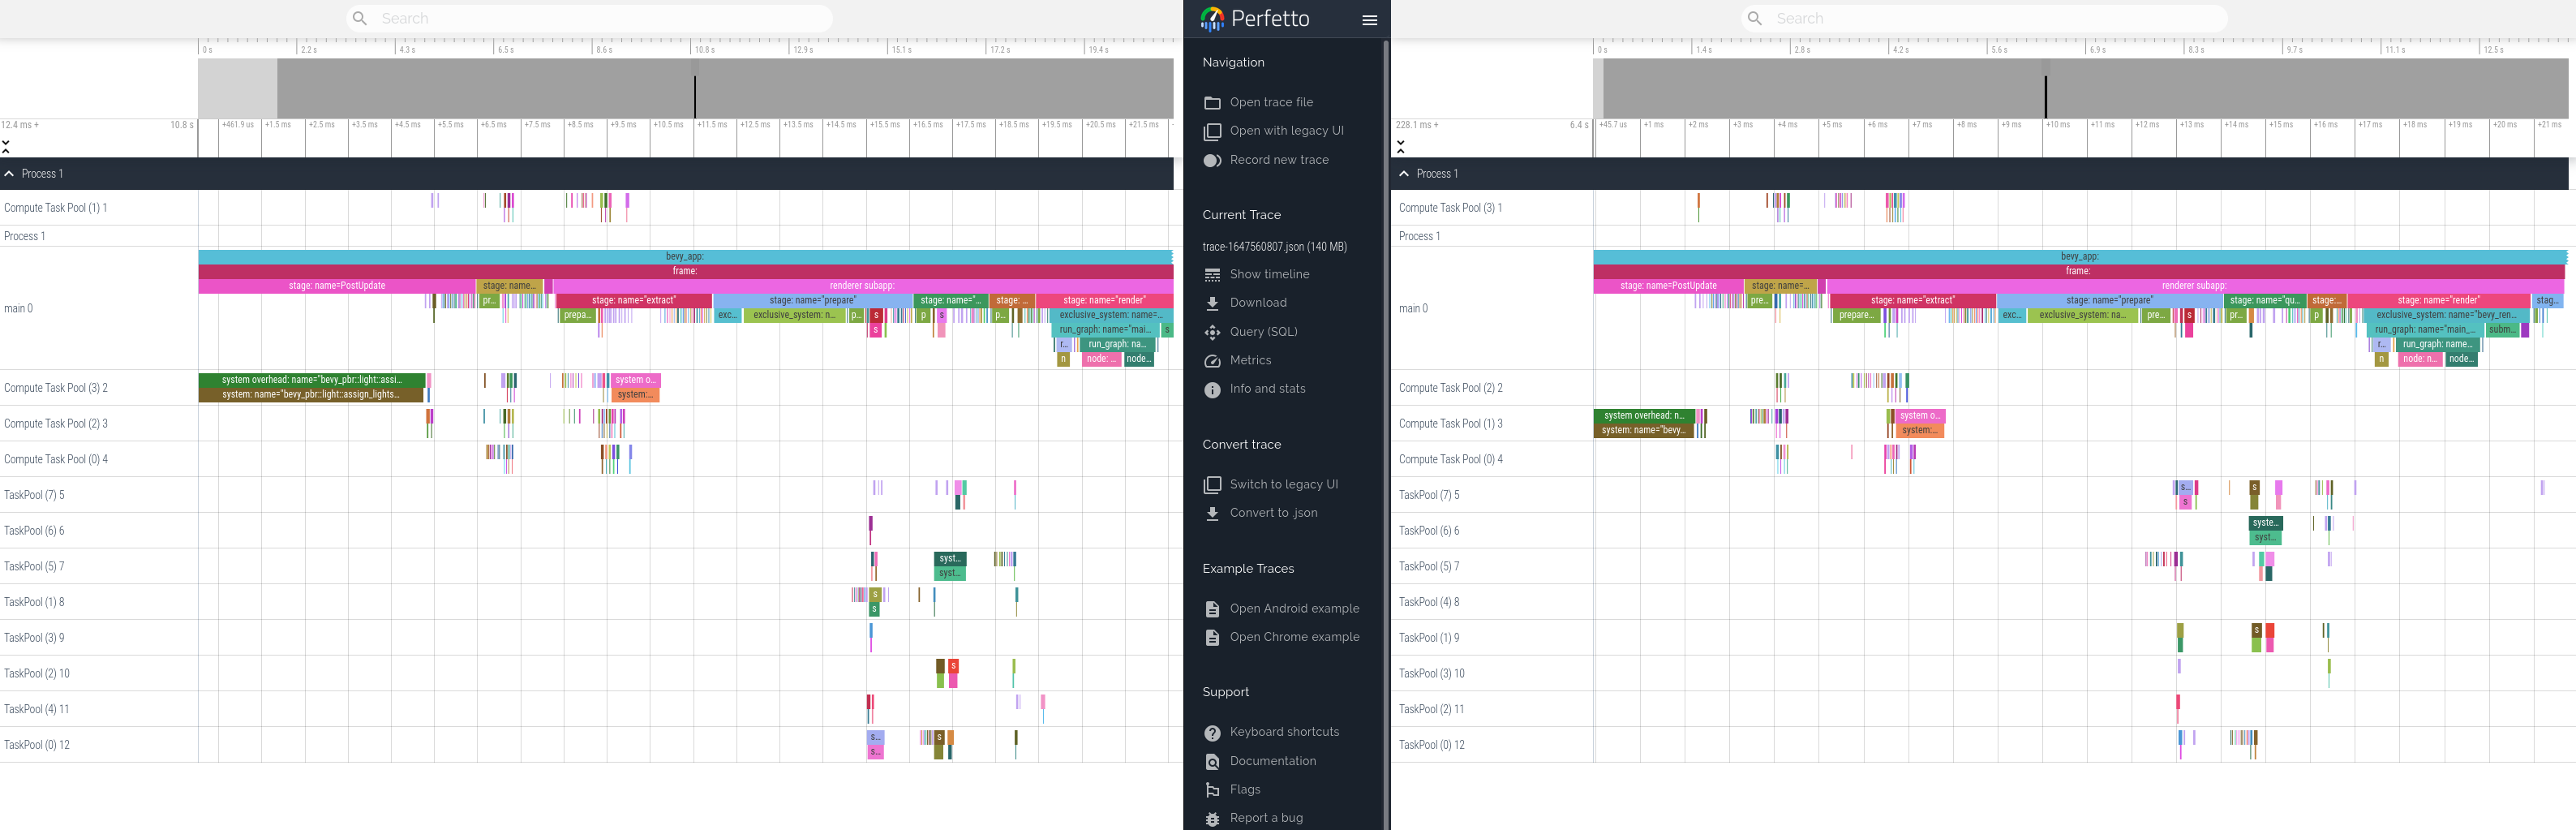Click the Download trace icon
The height and width of the screenshot is (830, 2576).
pos(1212,303)
